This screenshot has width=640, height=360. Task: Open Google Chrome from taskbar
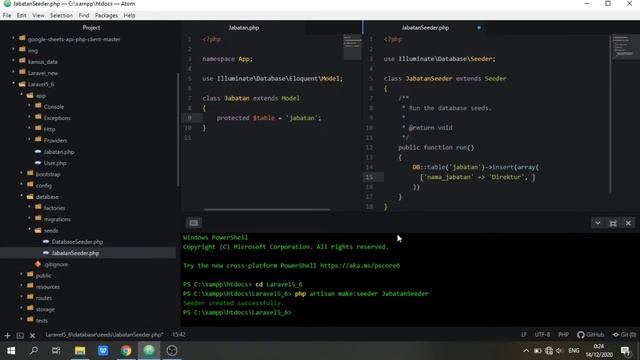click(126, 351)
